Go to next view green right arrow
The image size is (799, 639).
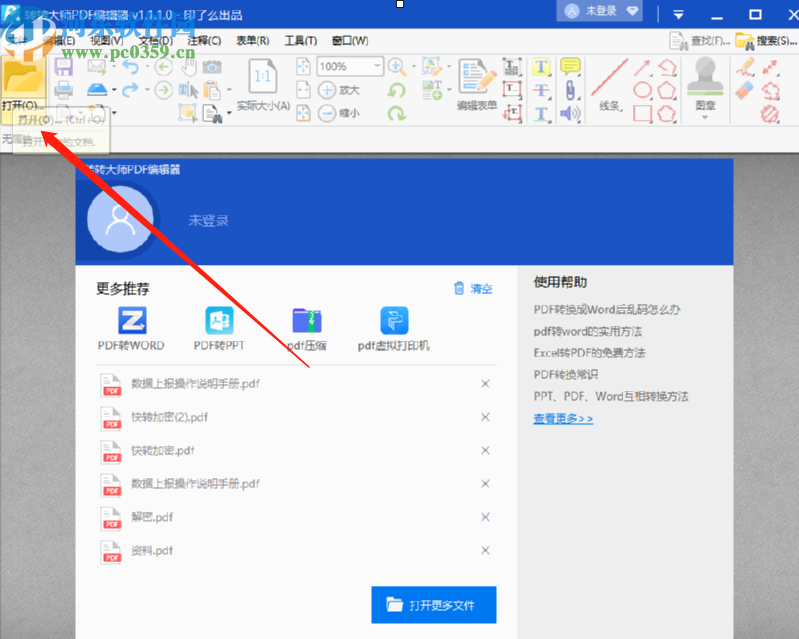click(163, 90)
